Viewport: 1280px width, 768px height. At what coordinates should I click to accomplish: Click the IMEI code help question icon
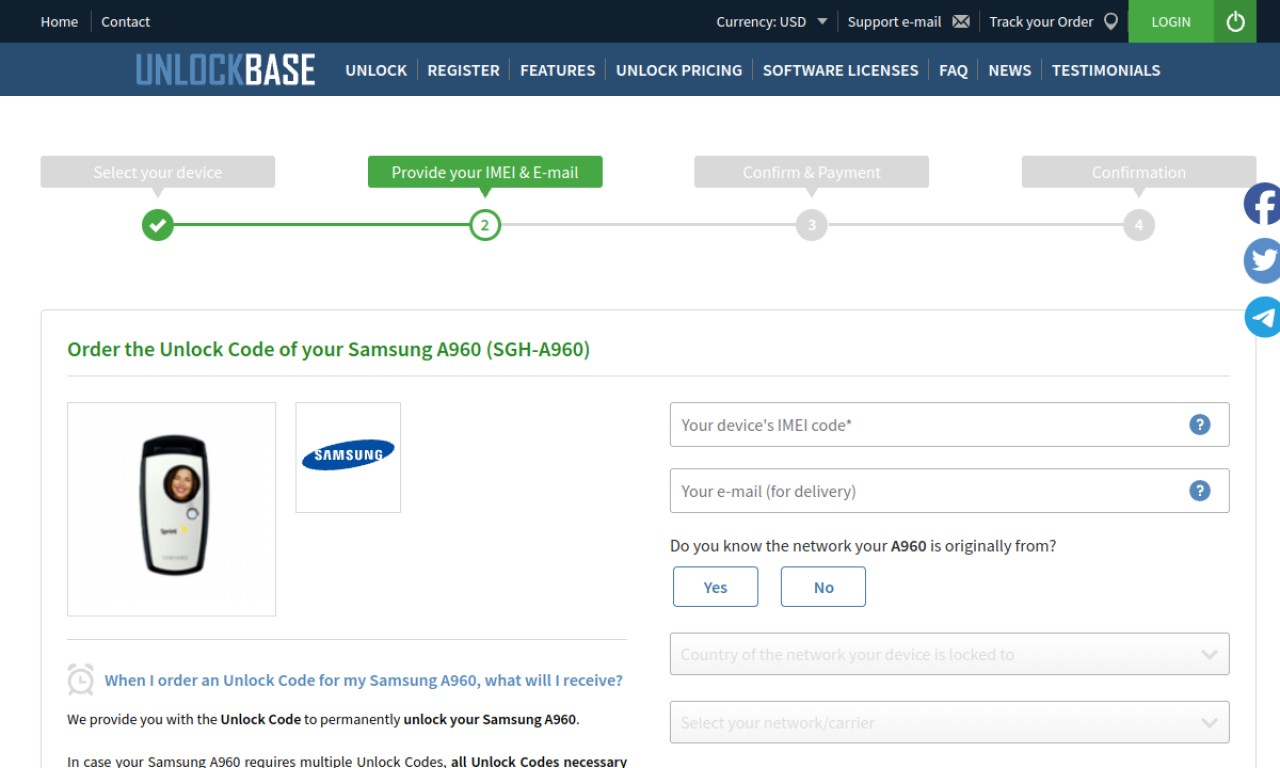(1200, 425)
